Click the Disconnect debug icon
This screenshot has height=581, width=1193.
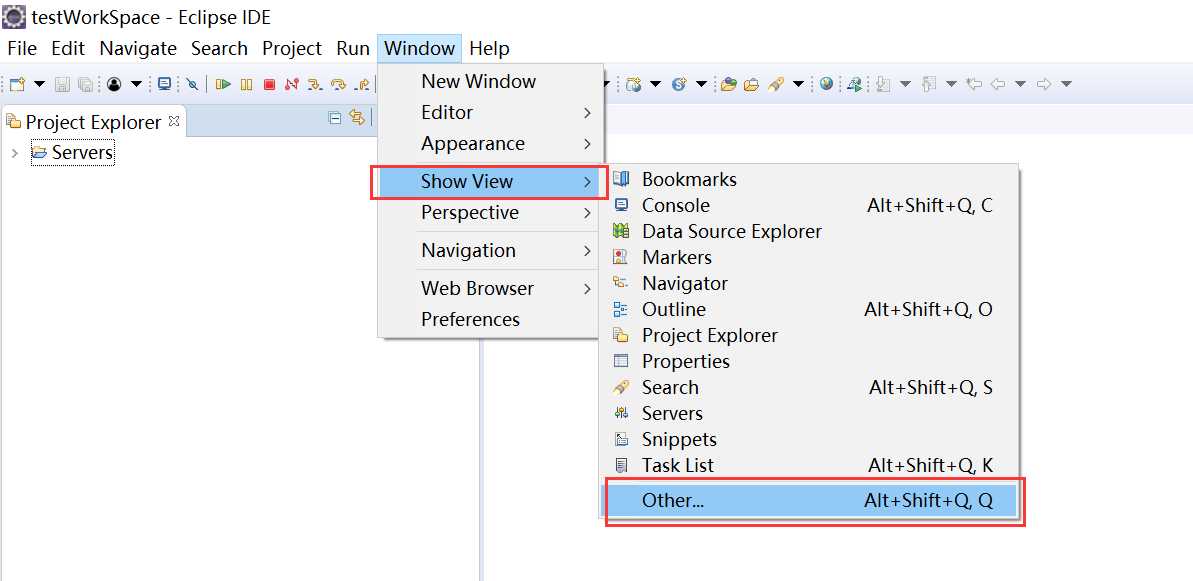click(x=291, y=84)
